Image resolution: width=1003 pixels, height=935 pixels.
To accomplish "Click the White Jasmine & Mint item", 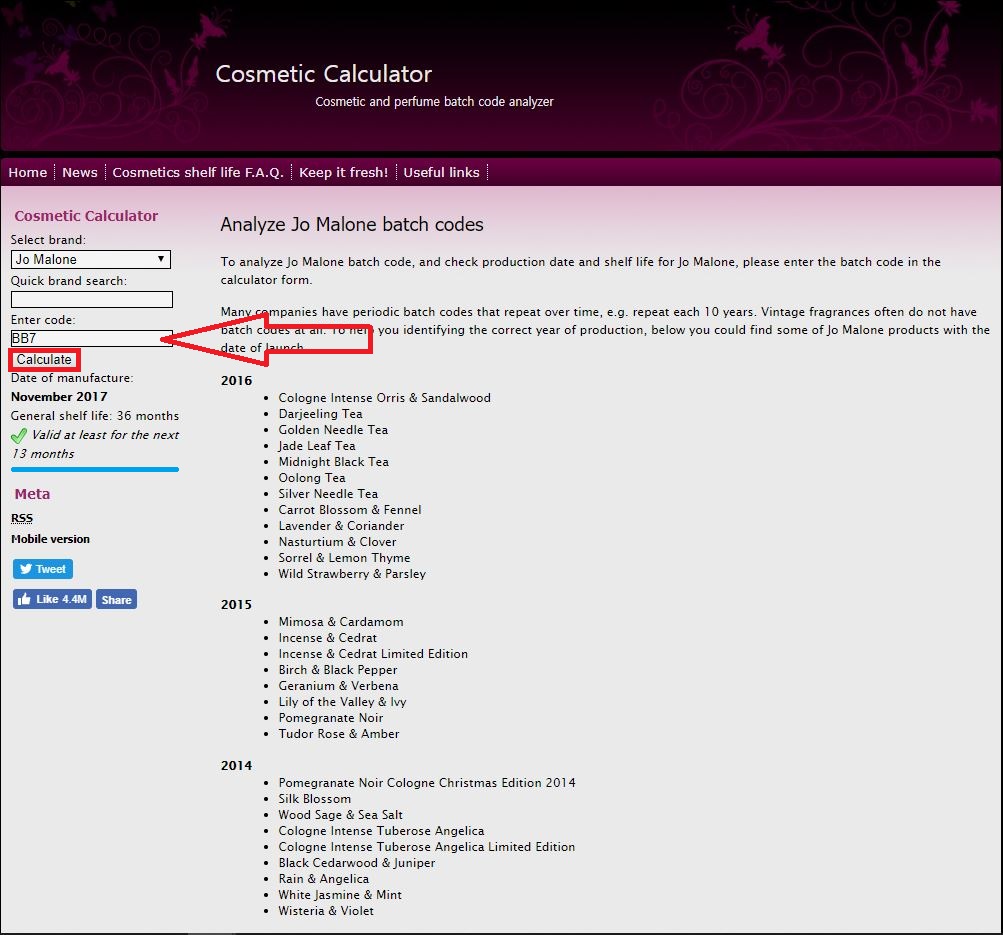I will click(340, 895).
